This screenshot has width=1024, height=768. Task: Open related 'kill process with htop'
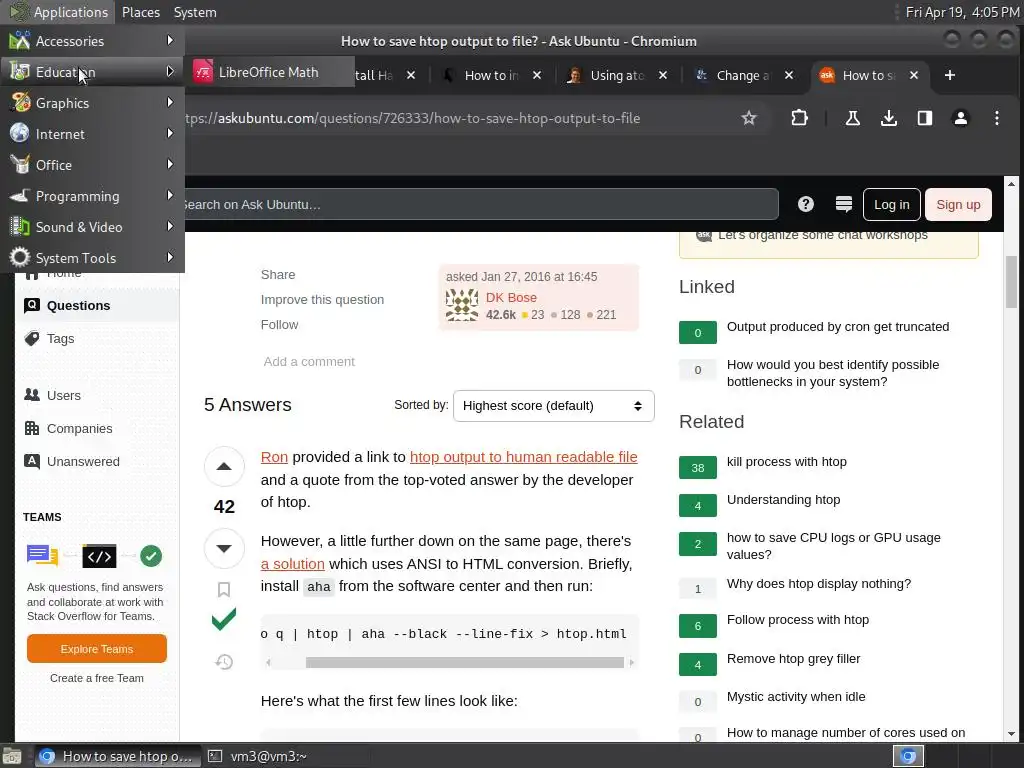(x=786, y=462)
